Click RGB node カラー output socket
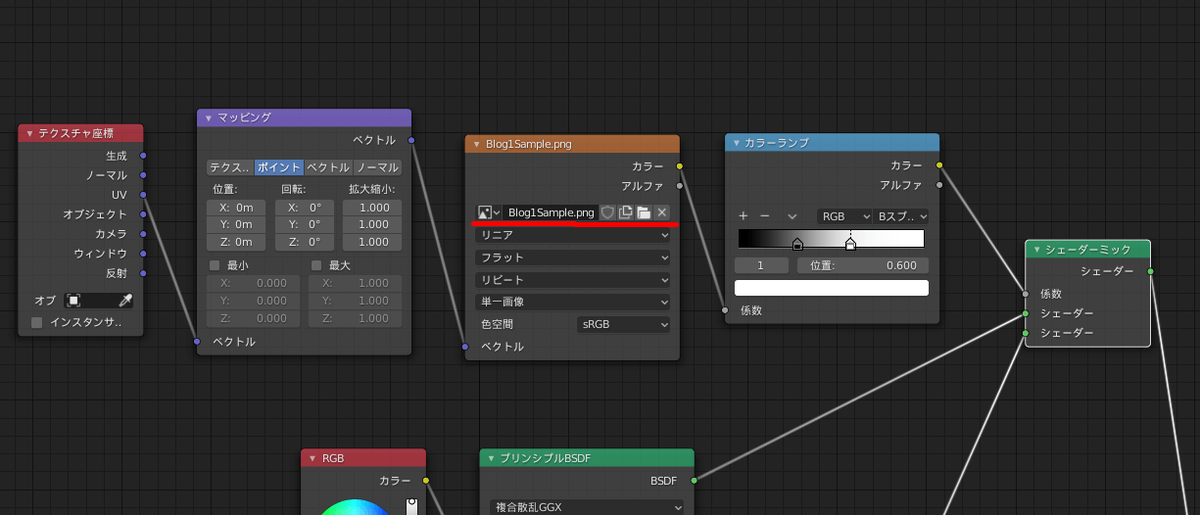Screen dimensions: 1200x515 coord(426,481)
